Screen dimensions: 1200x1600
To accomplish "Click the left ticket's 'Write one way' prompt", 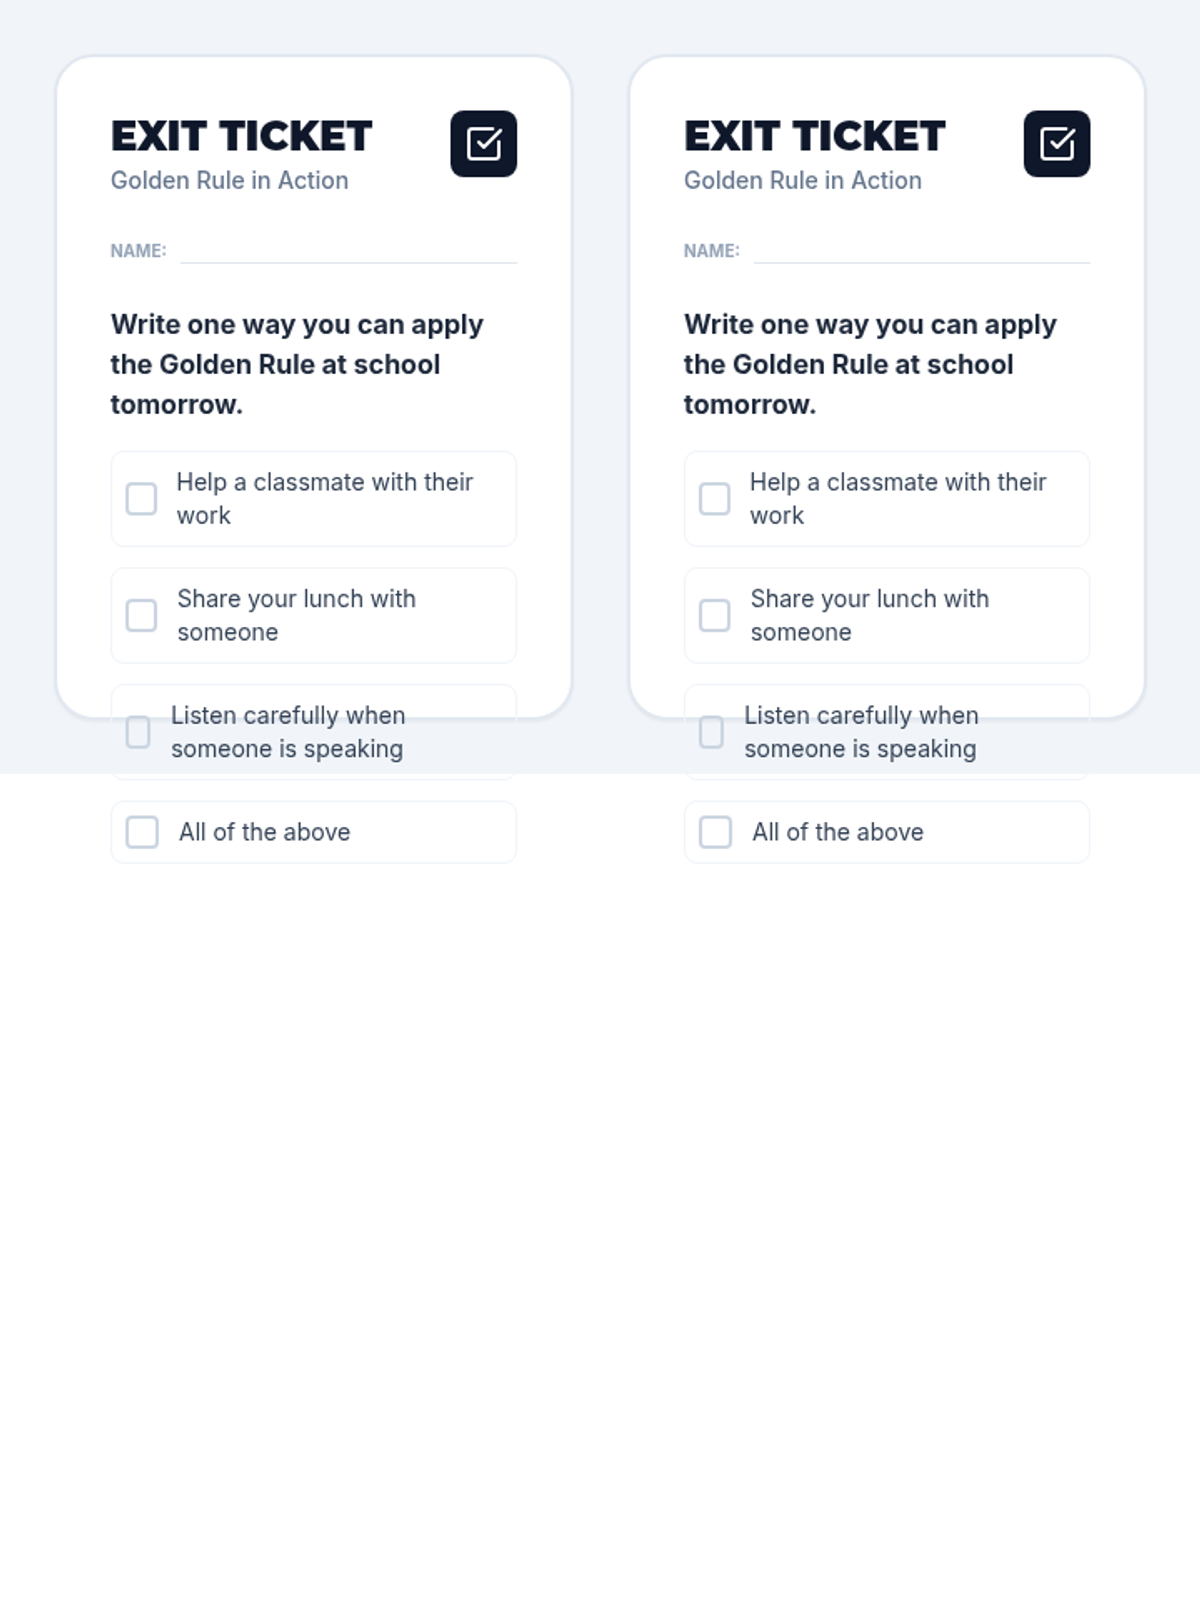I will point(296,364).
